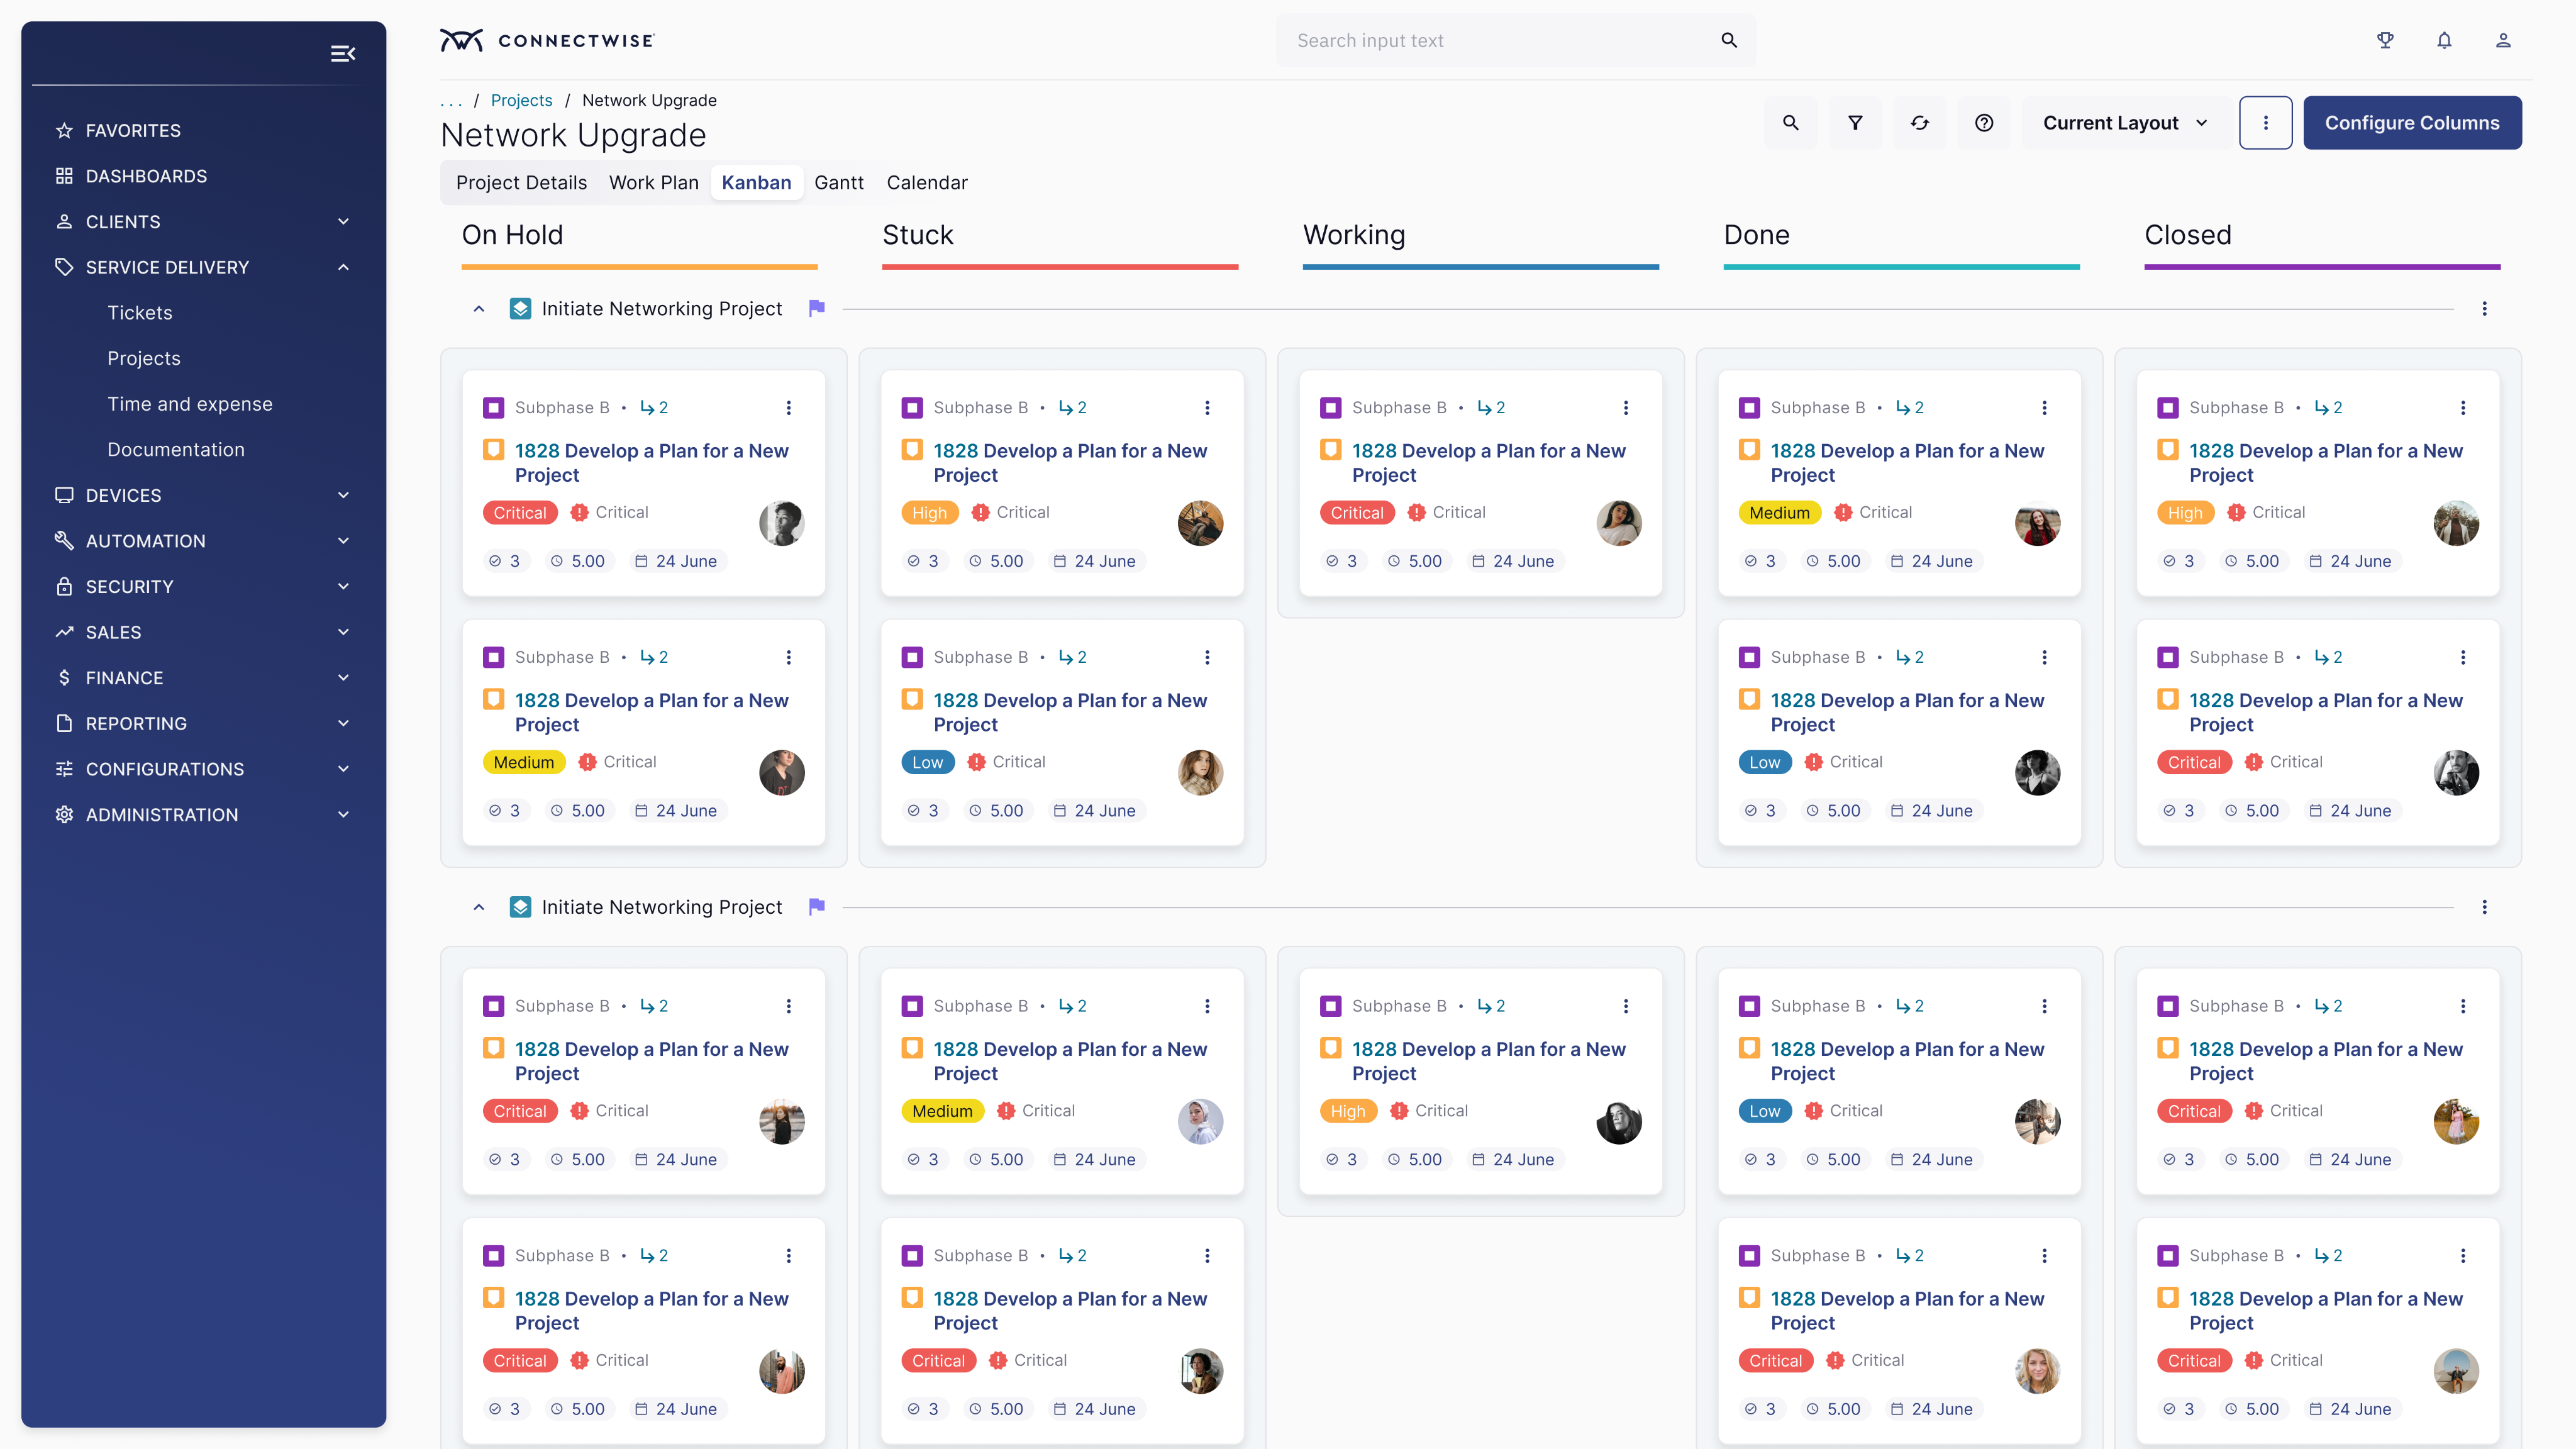The height and width of the screenshot is (1449, 2576).
Task: Collapse the first Initiate Networking Project group
Action: pyautogui.click(x=479, y=309)
